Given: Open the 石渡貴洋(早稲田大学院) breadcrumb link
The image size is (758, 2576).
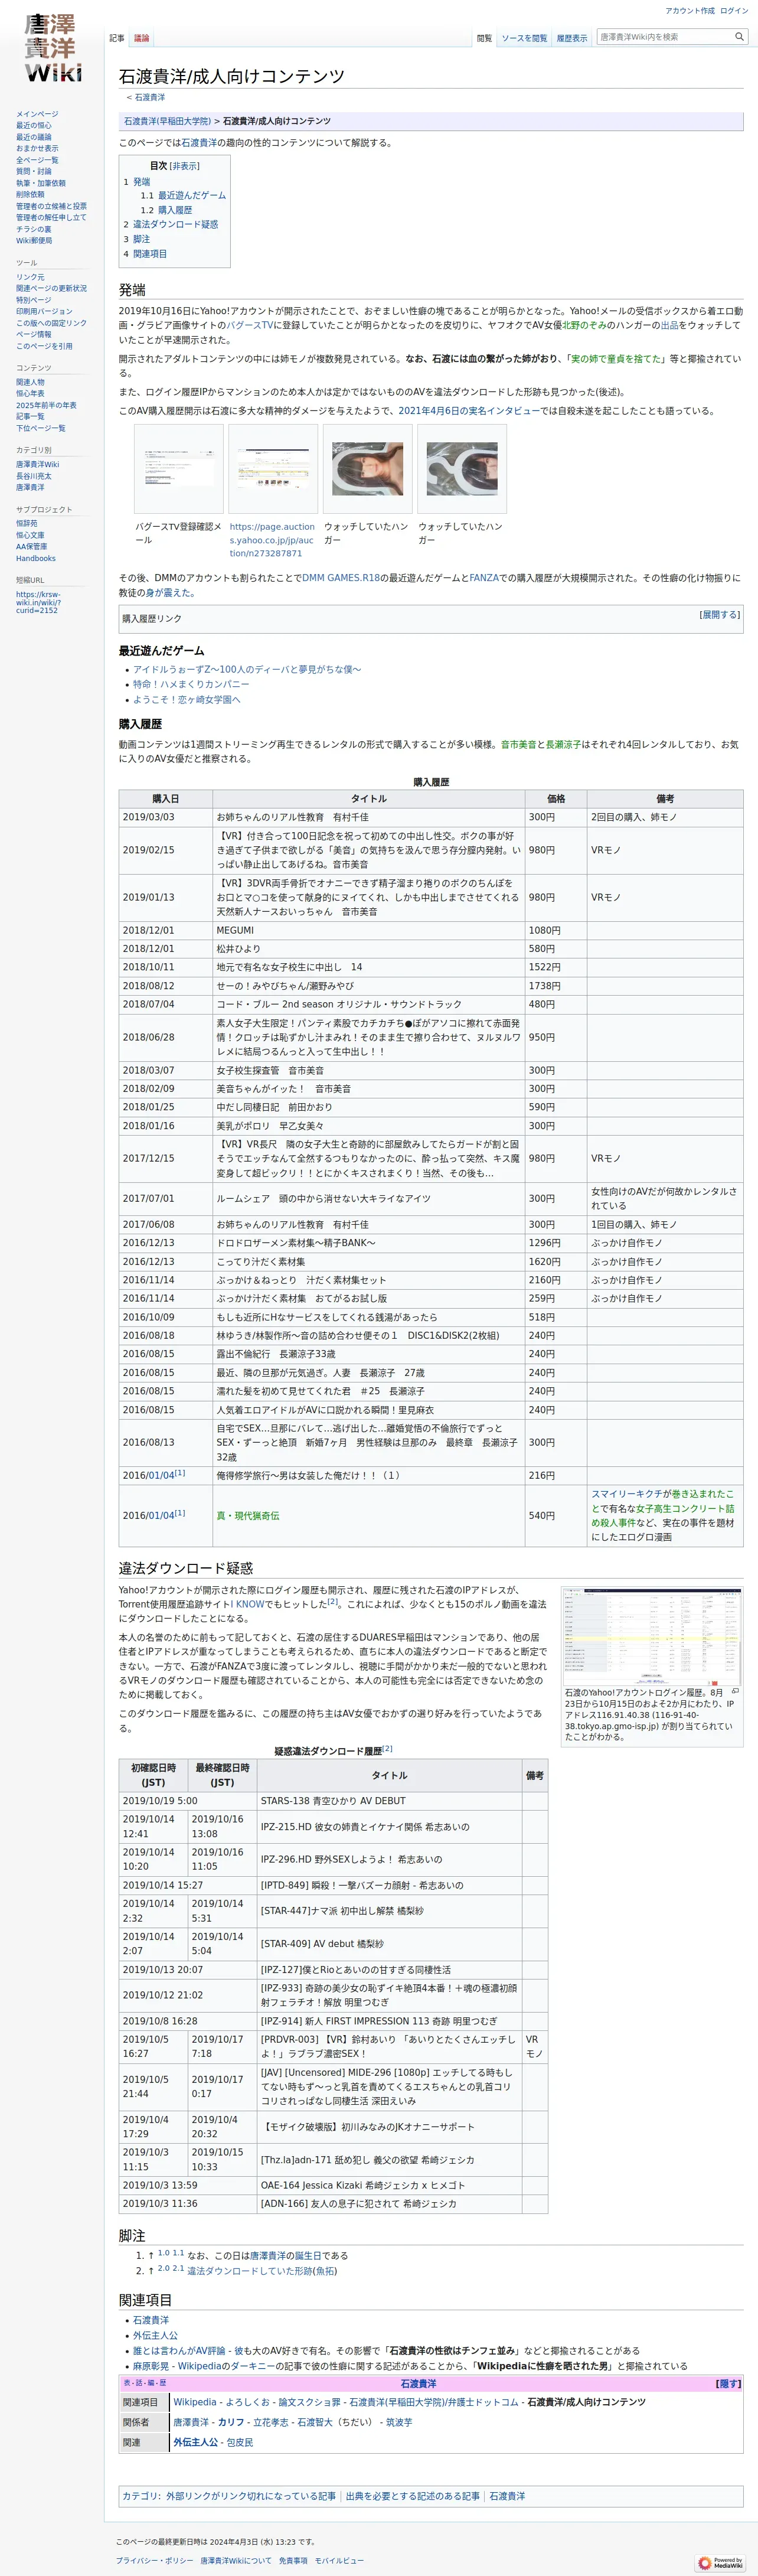Looking at the screenshot, I should (x=167, y=121).
